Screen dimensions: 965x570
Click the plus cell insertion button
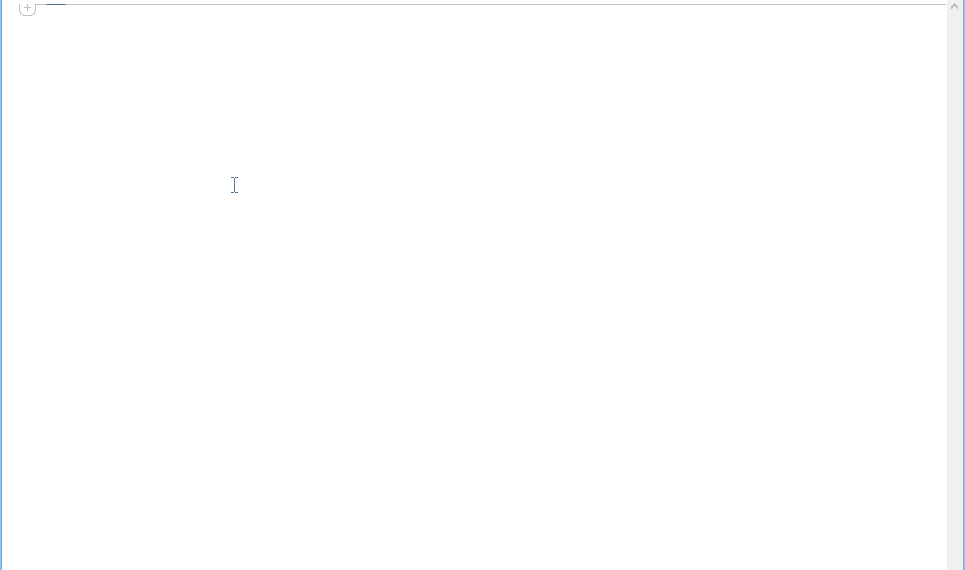tap(27, 8)
